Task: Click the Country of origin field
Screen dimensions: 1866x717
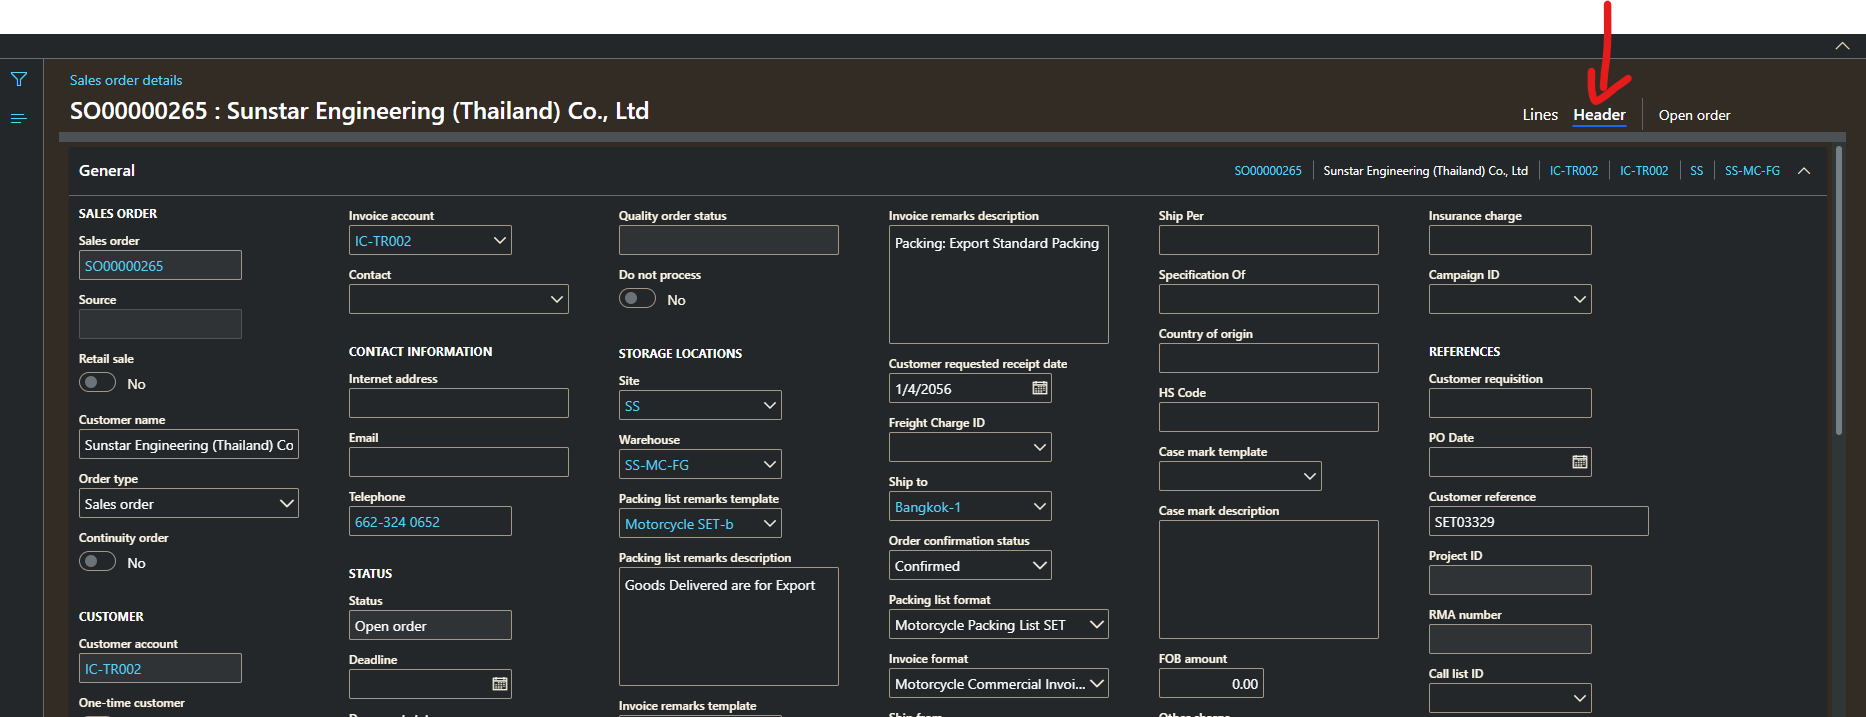Action: click(x=1268, y=358)
